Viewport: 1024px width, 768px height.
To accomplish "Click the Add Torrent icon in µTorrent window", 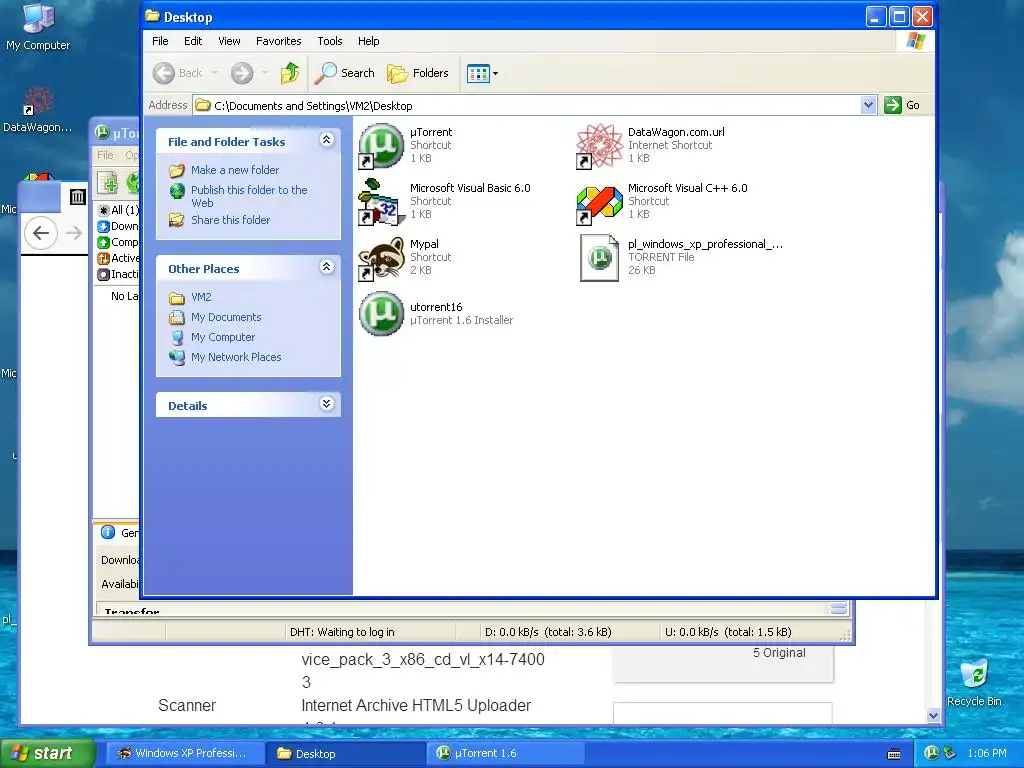I will [x=107, y=182].
